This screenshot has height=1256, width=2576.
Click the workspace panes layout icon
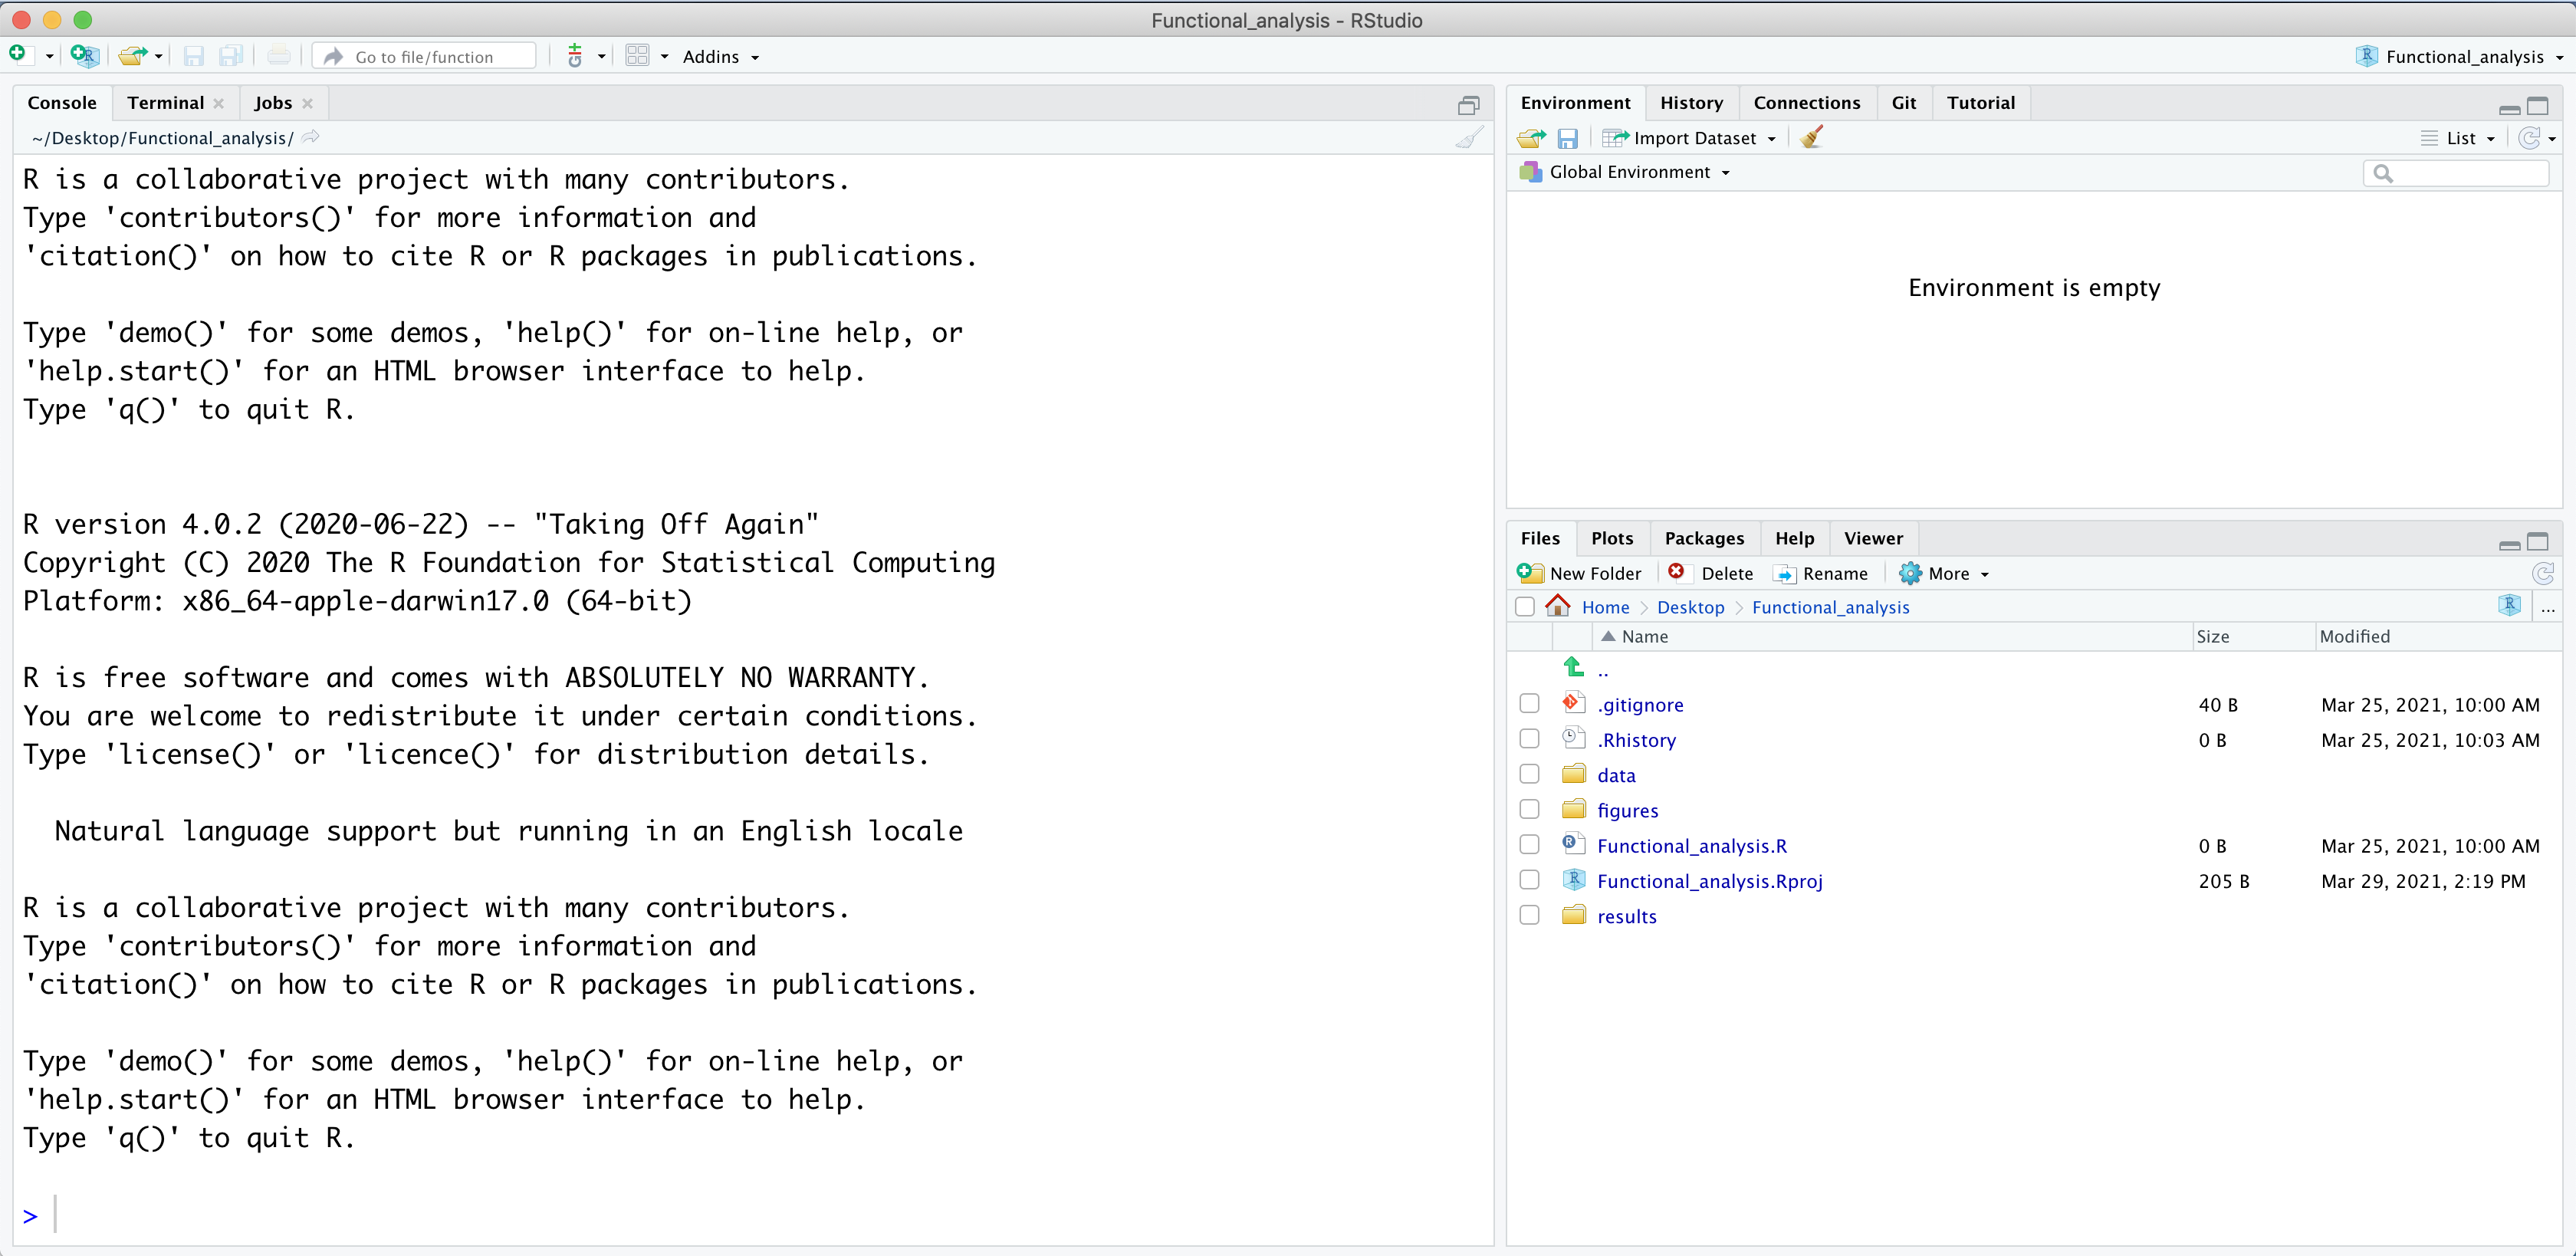637,56
